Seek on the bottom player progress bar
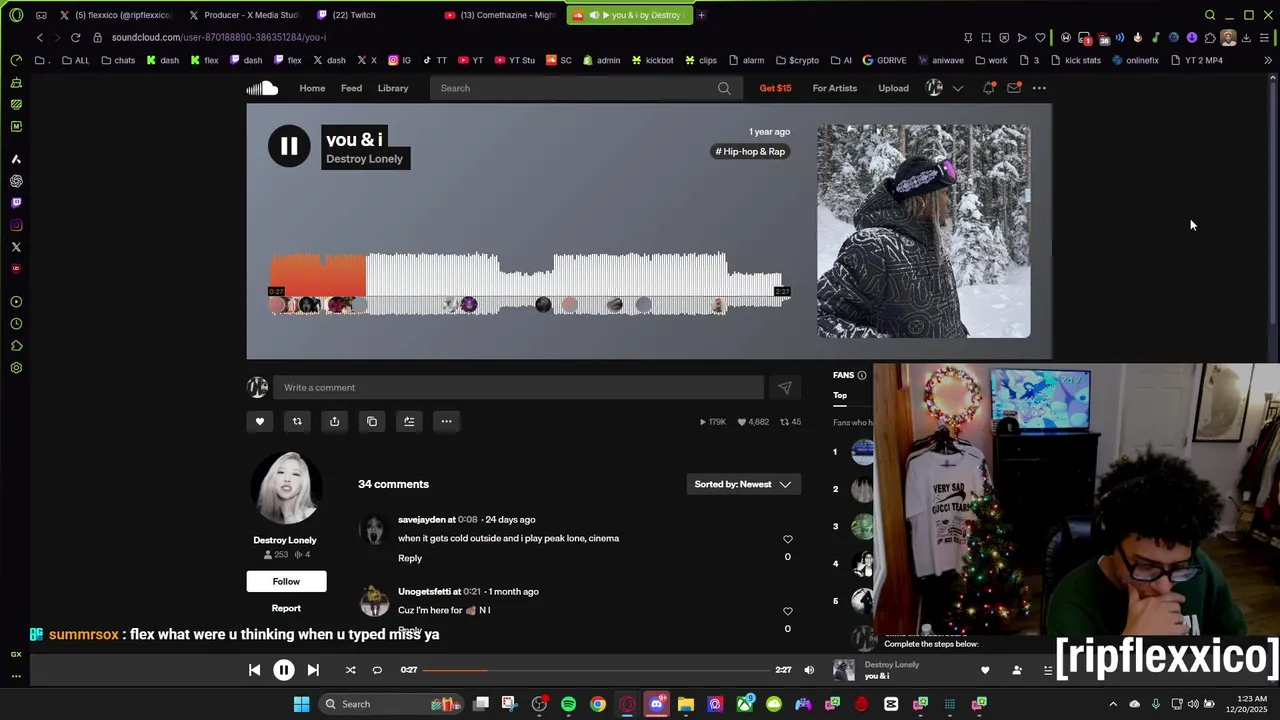This screenshot has width=1280, height=720. pyautogui.click(x=596, y=670)
